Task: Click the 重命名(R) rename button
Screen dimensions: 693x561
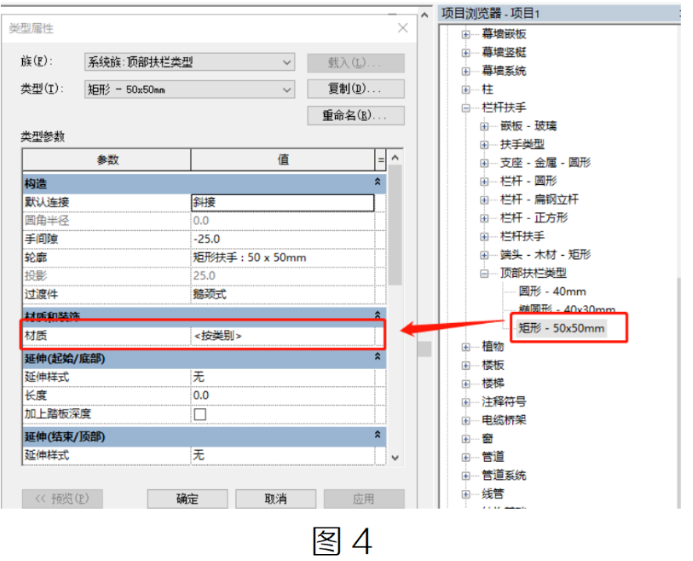Action: click(356, 116)
